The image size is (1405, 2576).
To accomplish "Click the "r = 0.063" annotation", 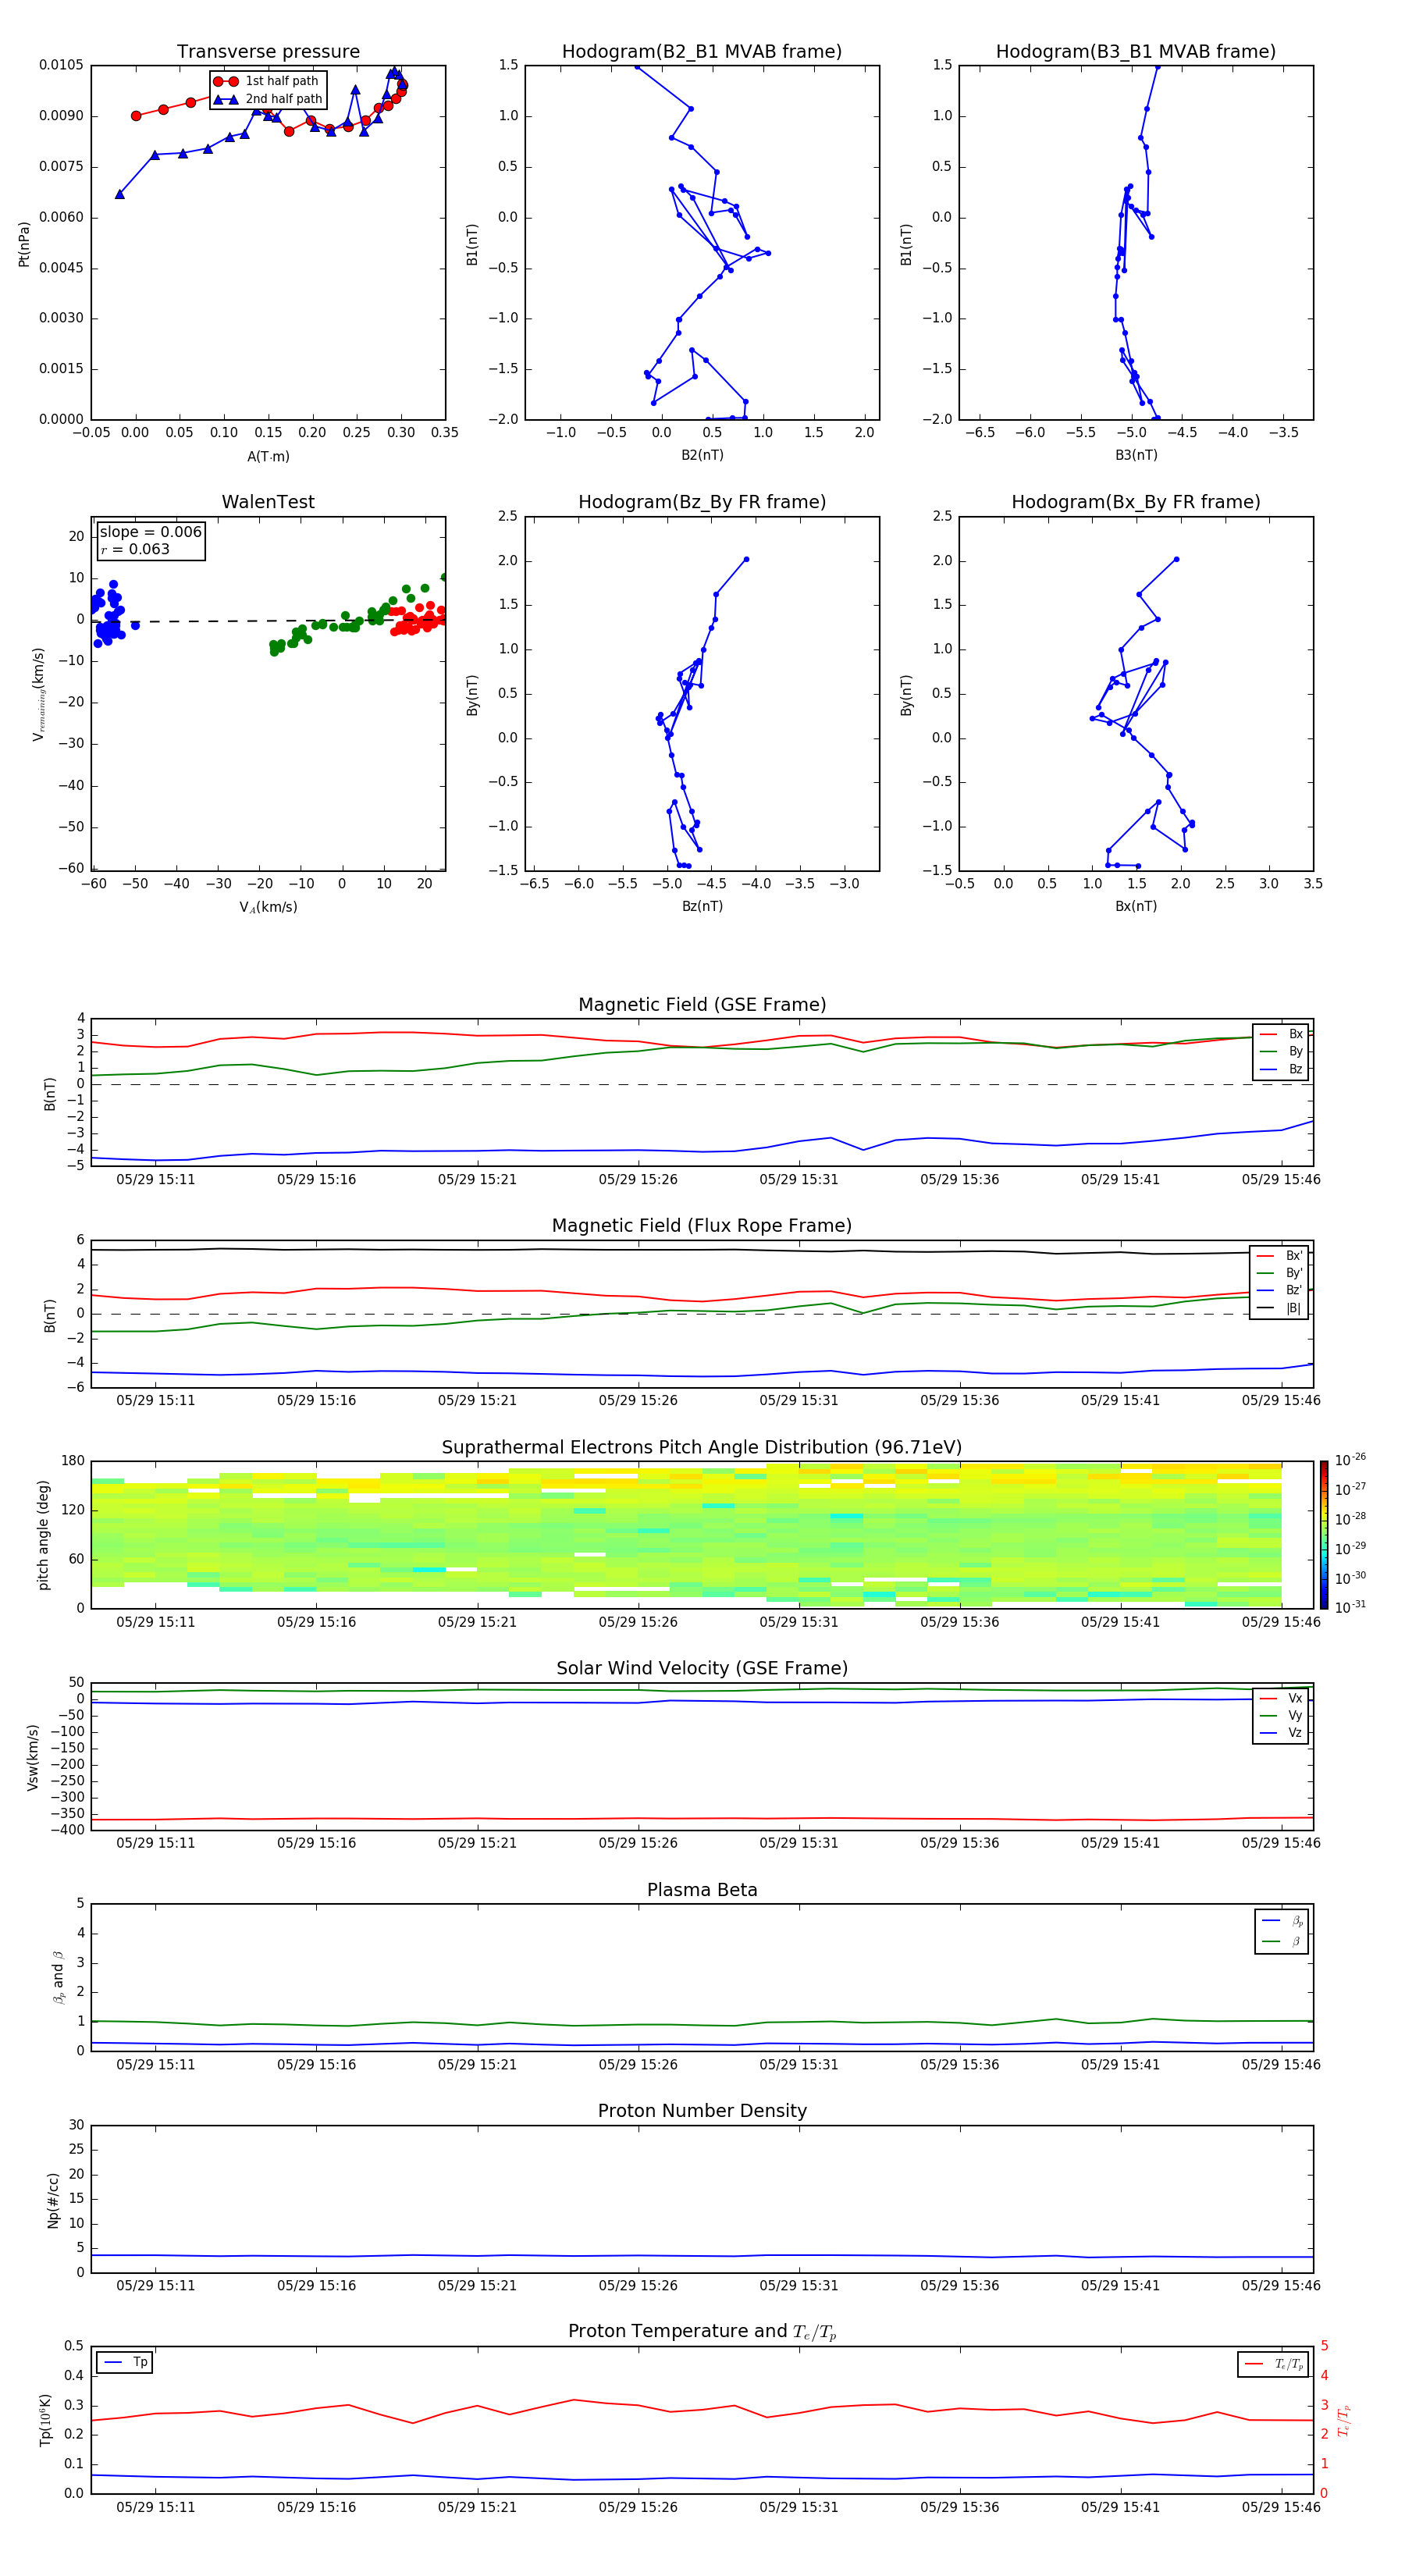I will click(135, 549).
